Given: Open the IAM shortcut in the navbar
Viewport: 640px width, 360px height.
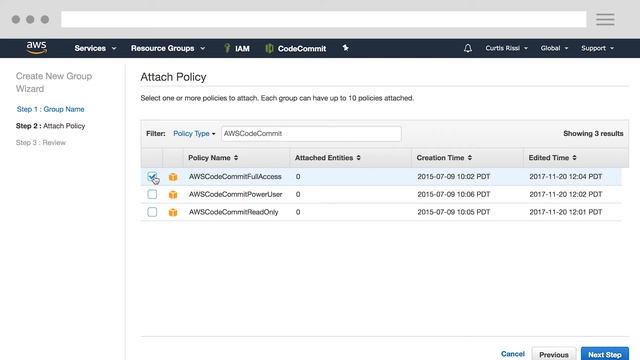Looking at the screenshot, I should click(237, 49).
